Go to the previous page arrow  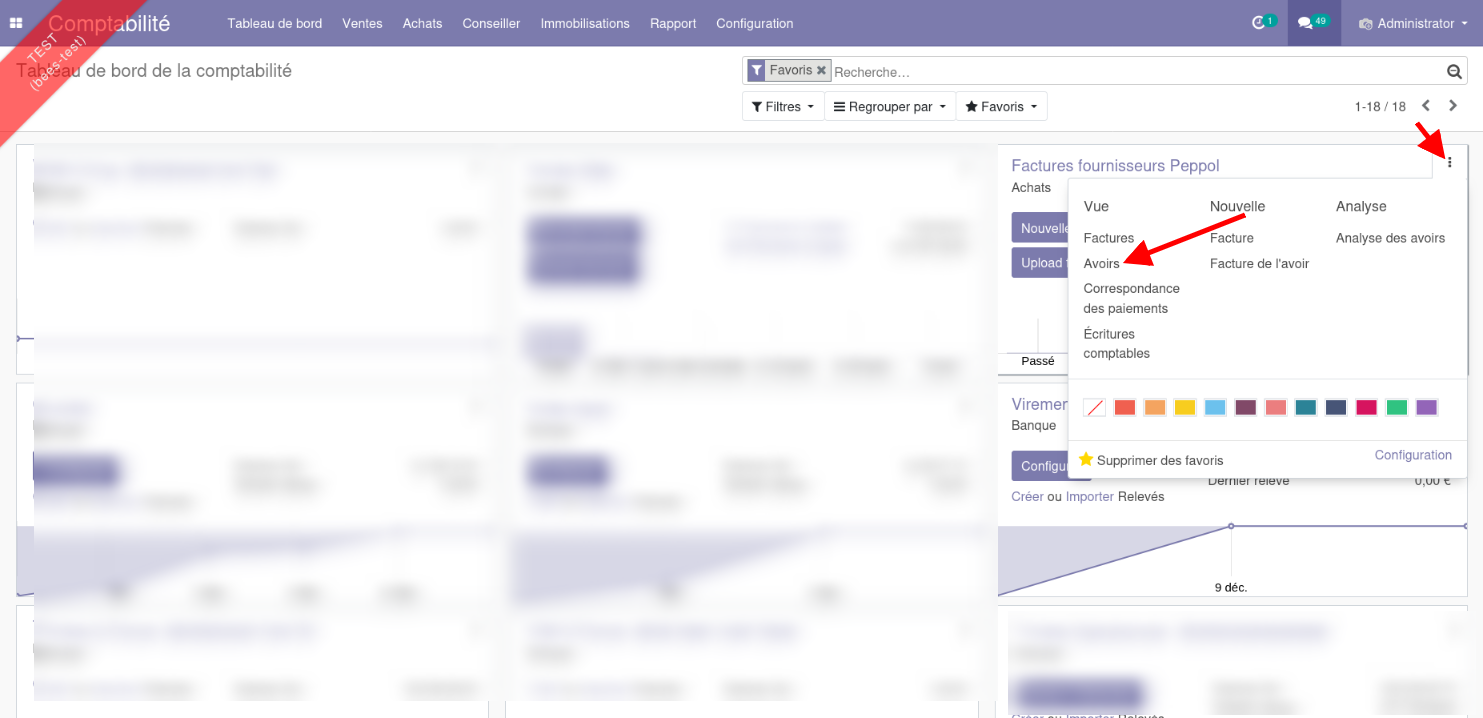click(x=1426, y=106)
